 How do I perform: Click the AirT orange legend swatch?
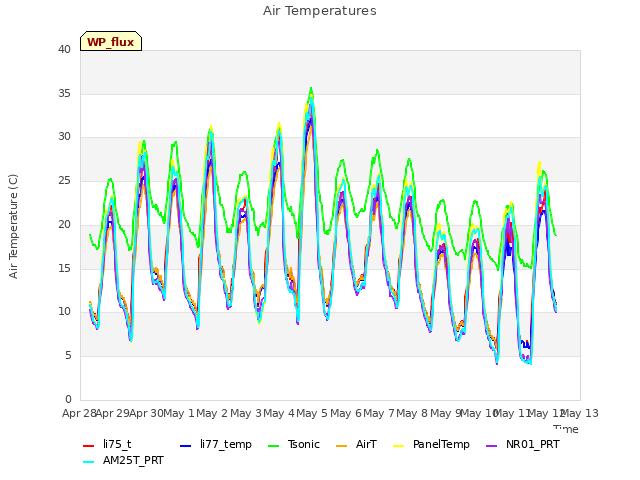(341, 446)
